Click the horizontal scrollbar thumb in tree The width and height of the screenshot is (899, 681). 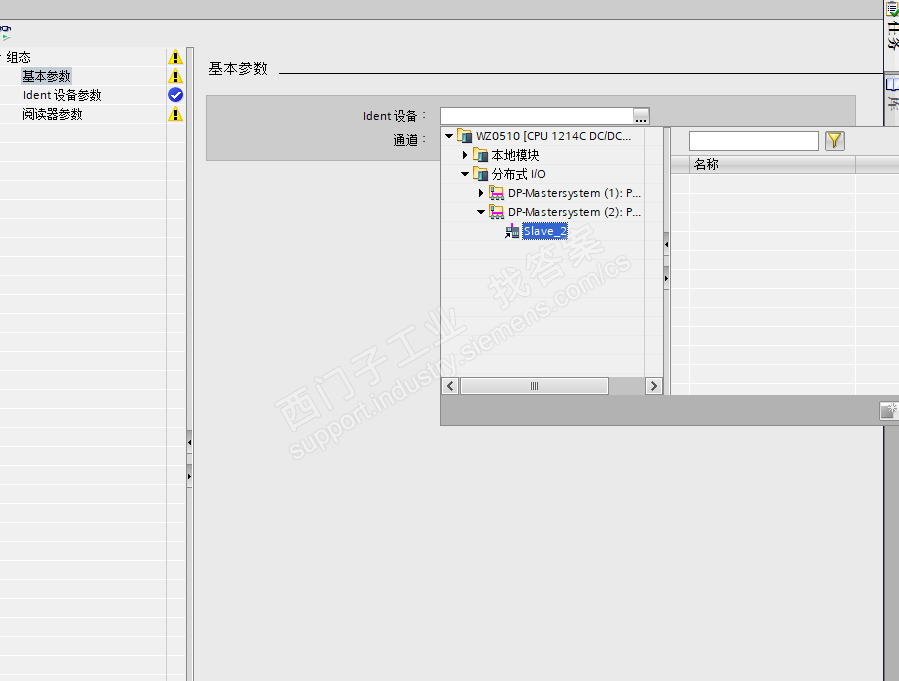(x=534, y=386)
